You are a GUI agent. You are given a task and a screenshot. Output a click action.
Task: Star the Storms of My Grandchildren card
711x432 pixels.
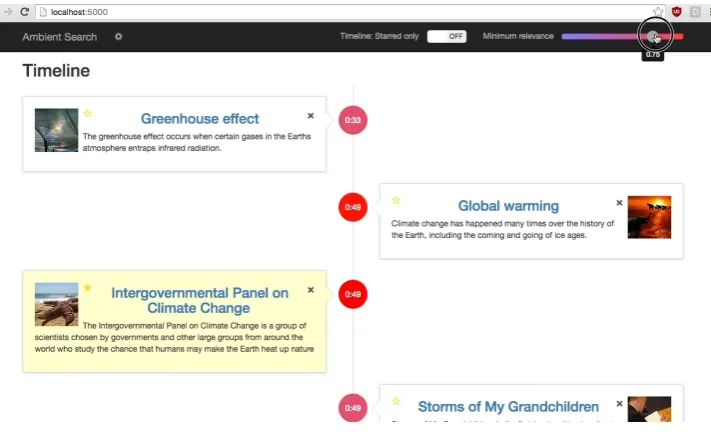(396, 401)
